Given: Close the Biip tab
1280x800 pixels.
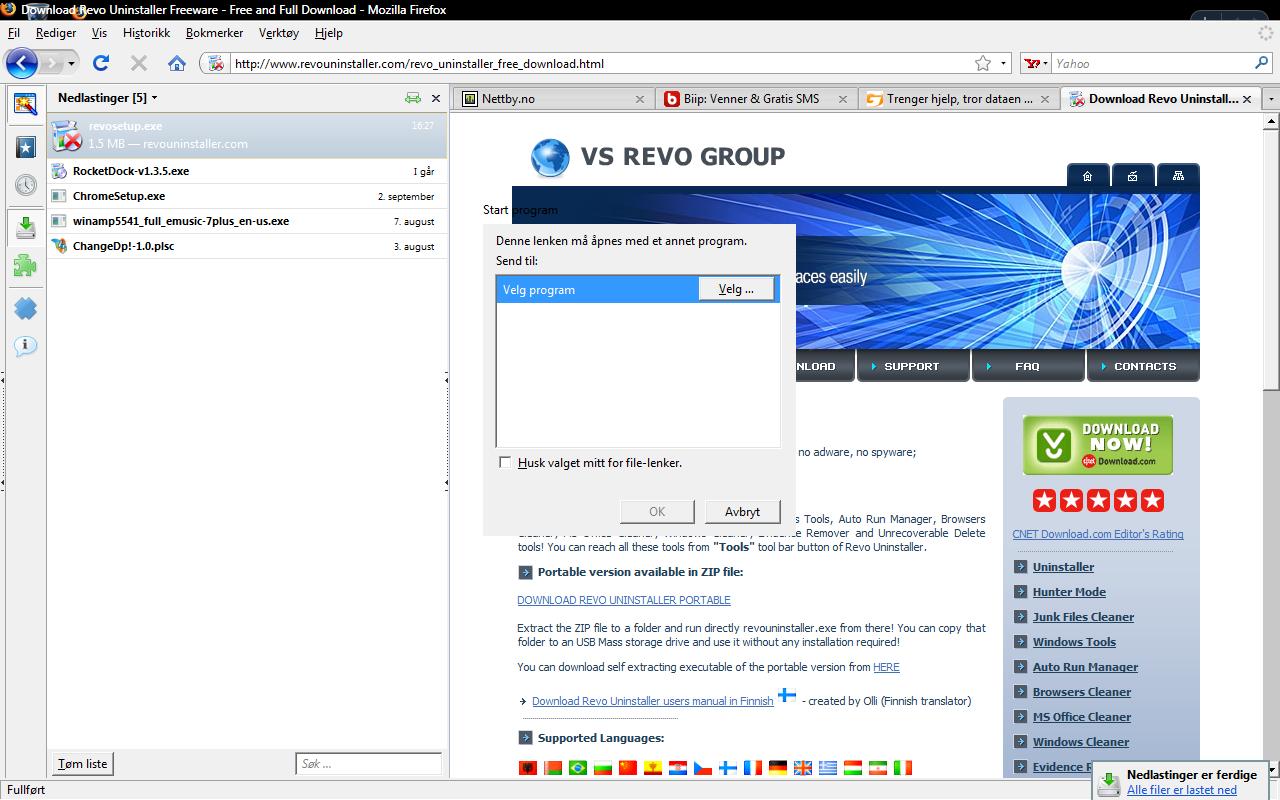Looking at the screenshot, I should pyautogui.click(x=843, y=99).
